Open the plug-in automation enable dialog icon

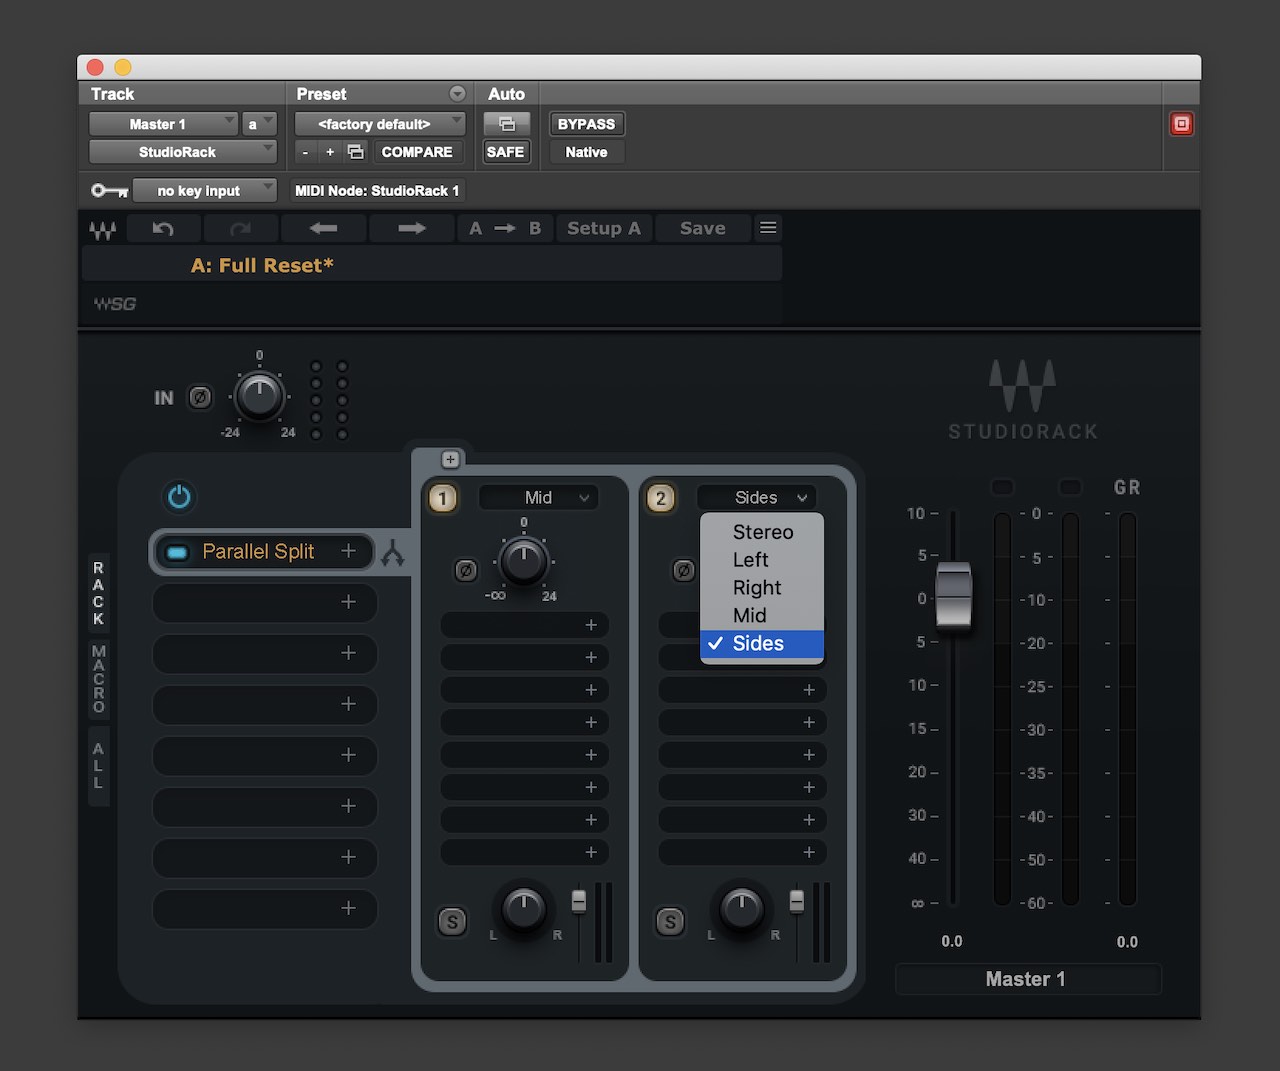pyautogui.click(x=507, y=124)
